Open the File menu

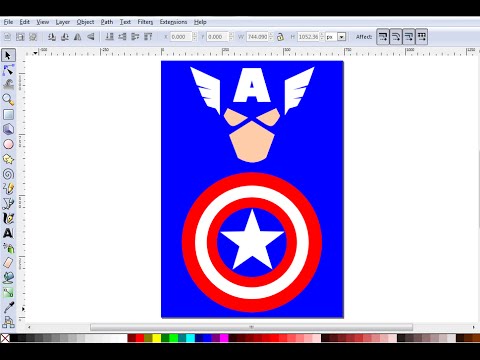pyautogui.click(x=8, y=22)
